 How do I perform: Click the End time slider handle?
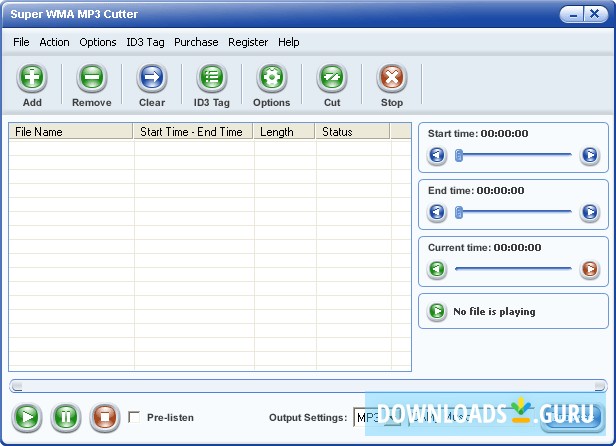pyautogui.click(x=458, y=213)
